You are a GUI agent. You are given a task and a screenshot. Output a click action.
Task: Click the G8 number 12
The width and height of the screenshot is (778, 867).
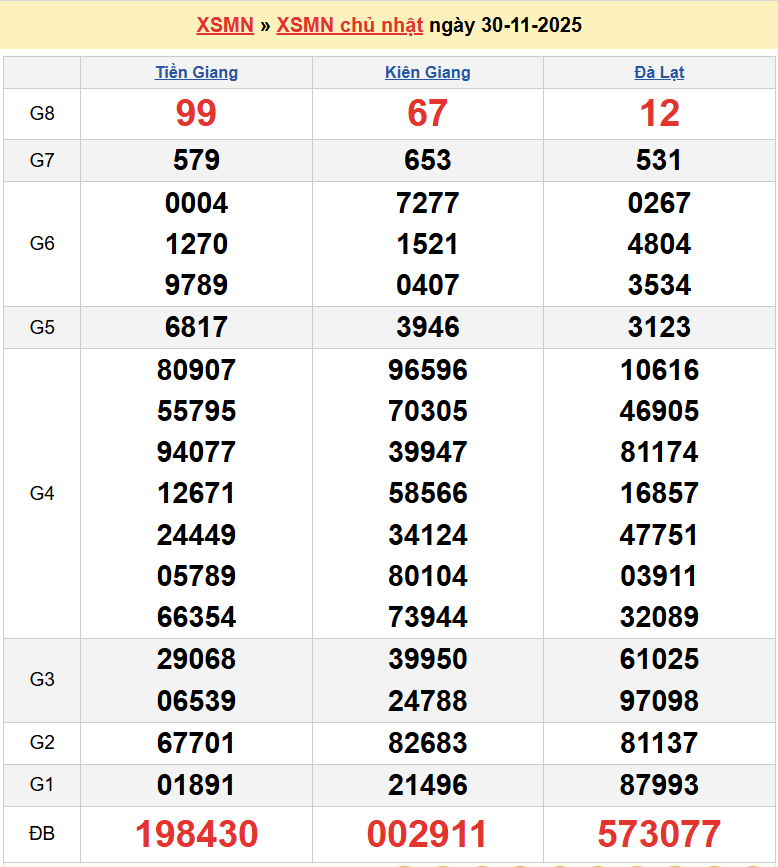[659, 114]
